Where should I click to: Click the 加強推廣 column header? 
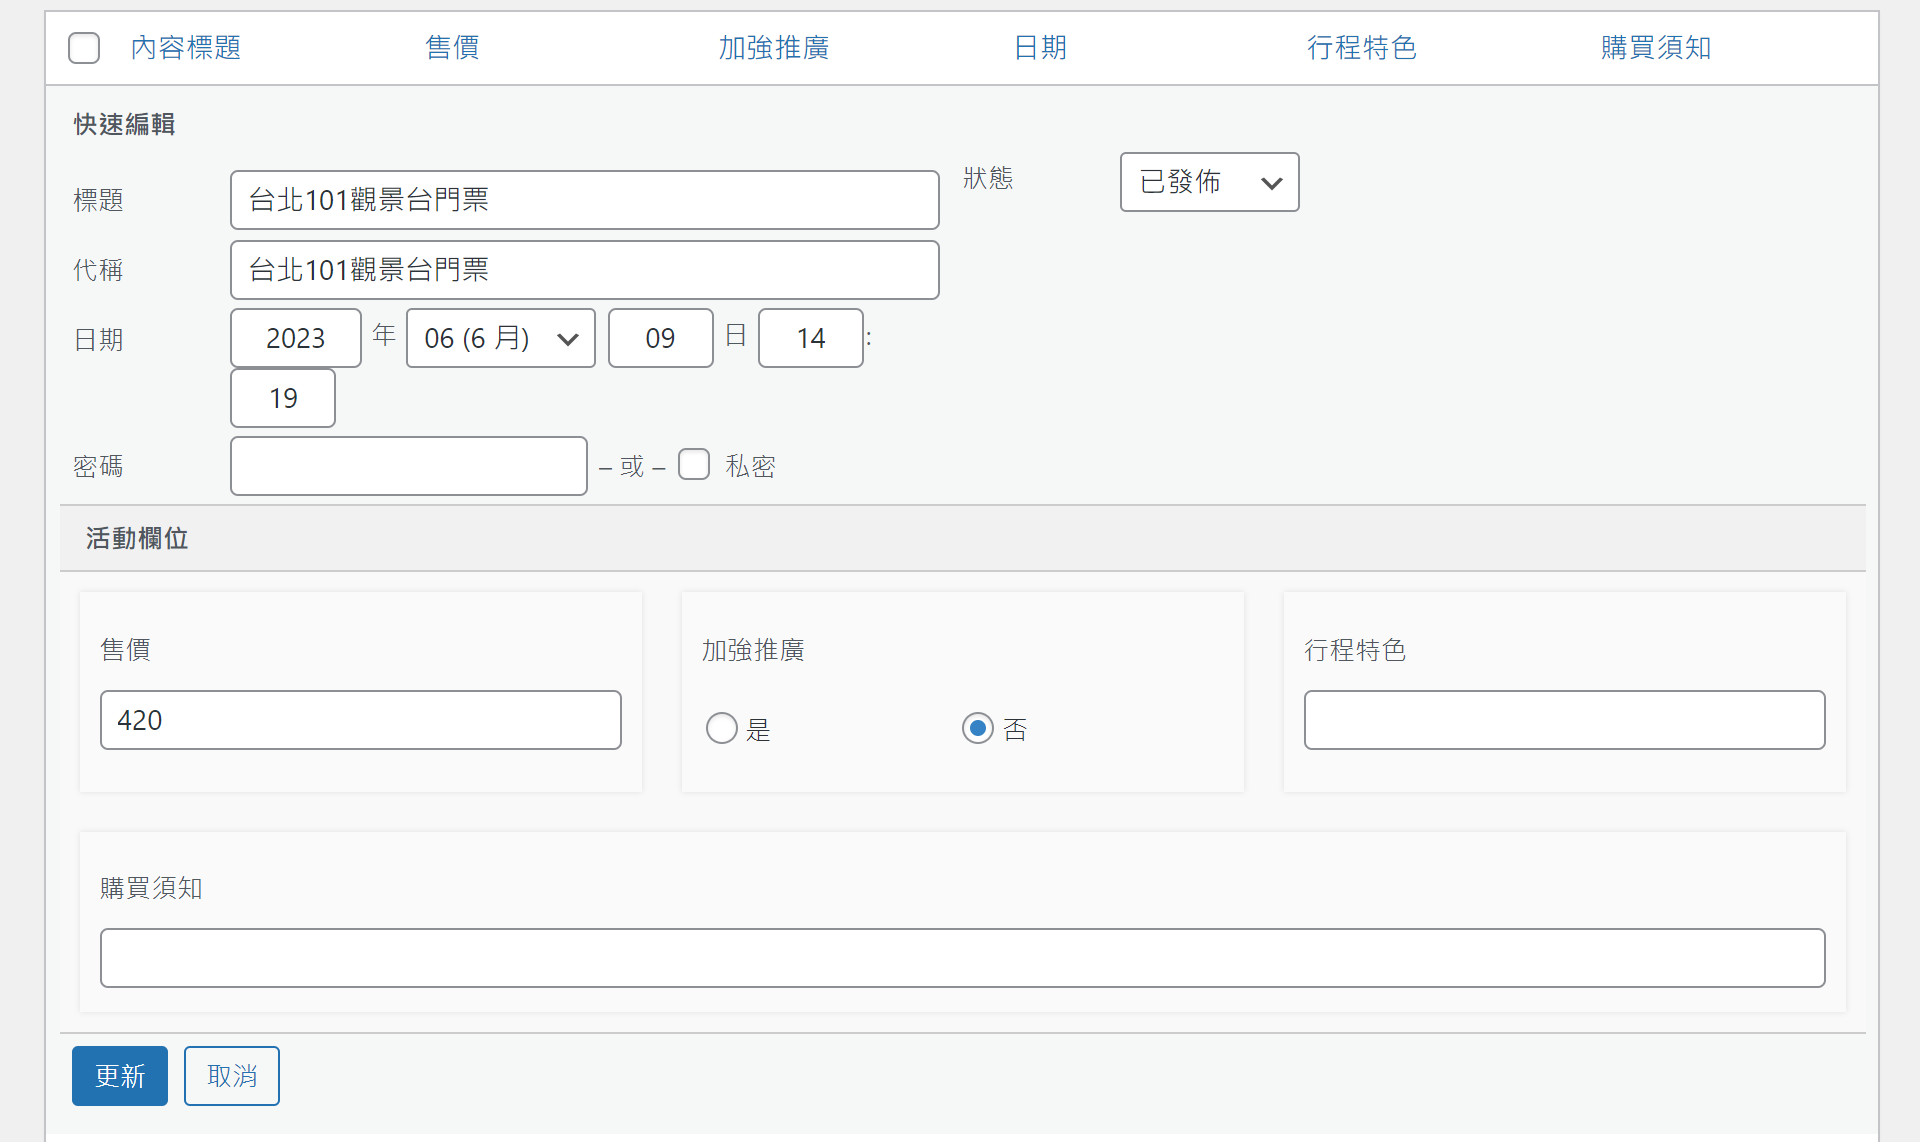773,48
